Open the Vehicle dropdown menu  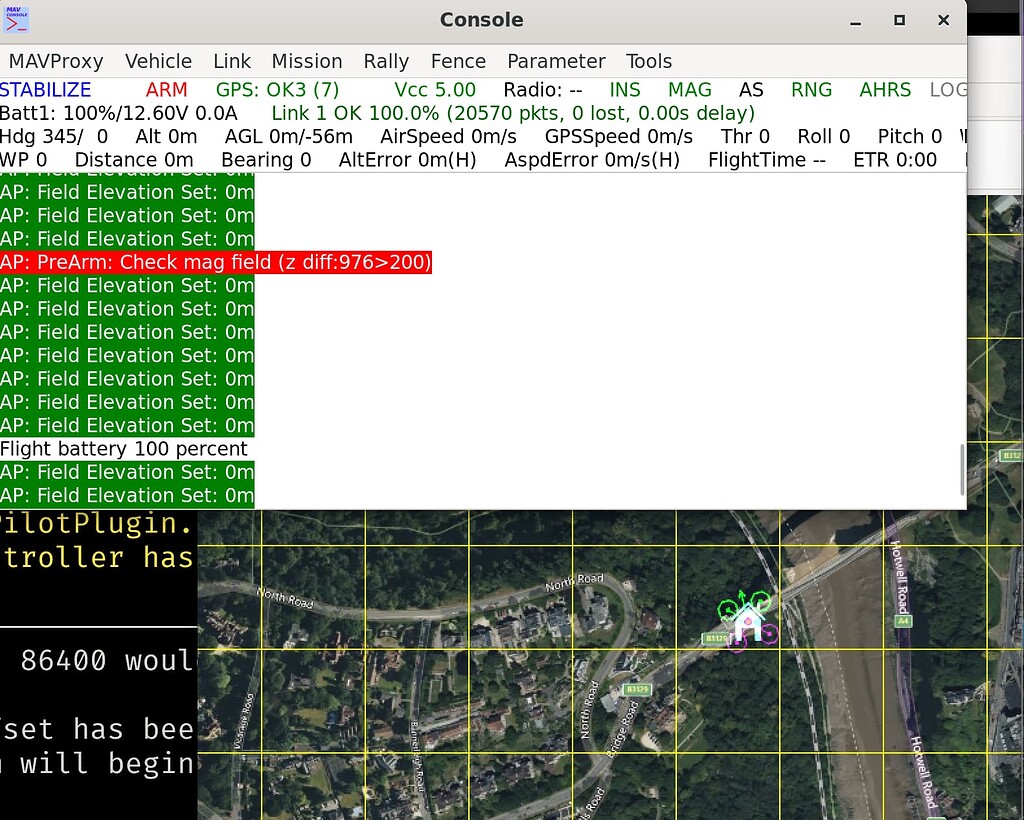coord(158,61)
